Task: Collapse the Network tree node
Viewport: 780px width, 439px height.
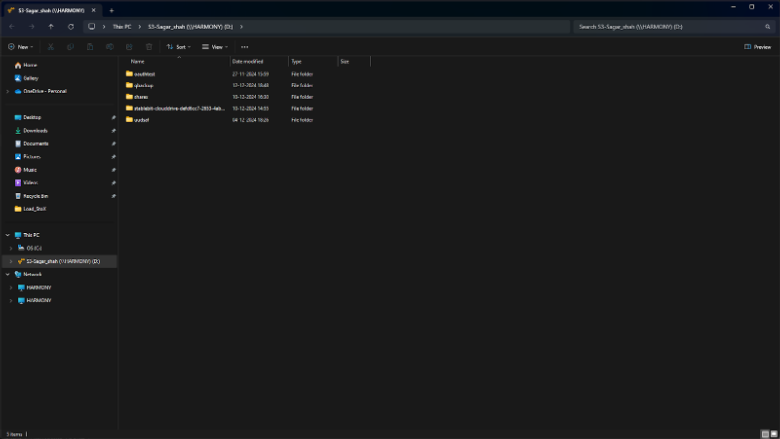Action: point(7,274)
